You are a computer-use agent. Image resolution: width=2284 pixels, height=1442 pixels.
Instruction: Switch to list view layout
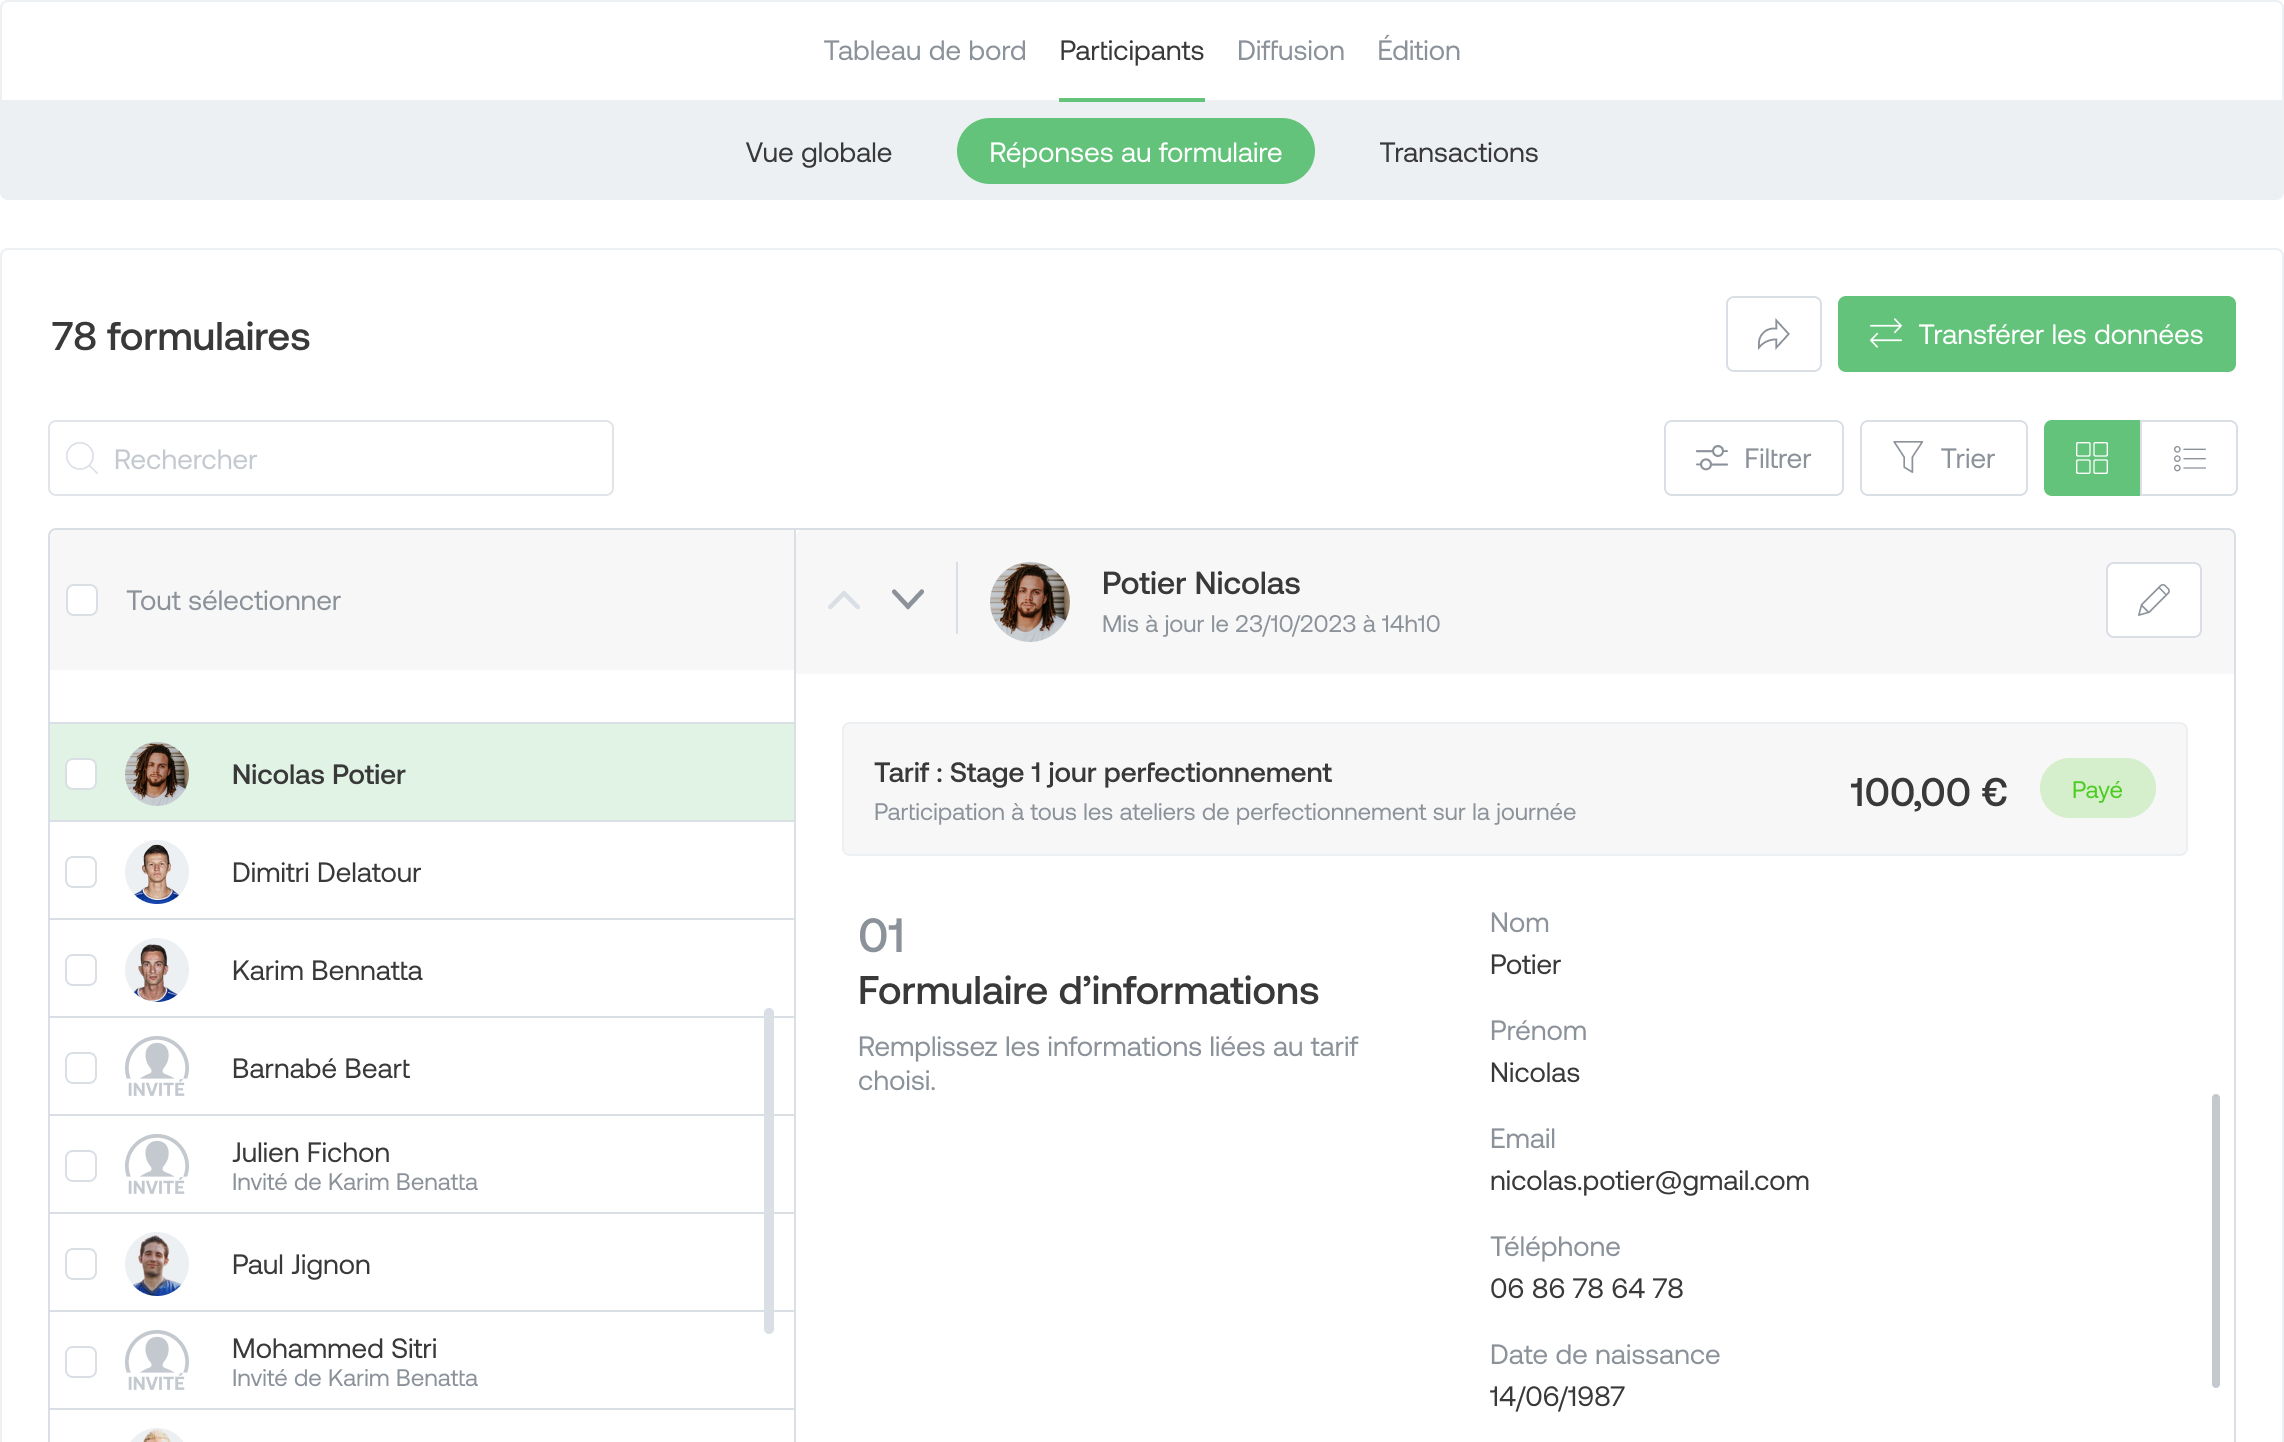coord(2189,458)
